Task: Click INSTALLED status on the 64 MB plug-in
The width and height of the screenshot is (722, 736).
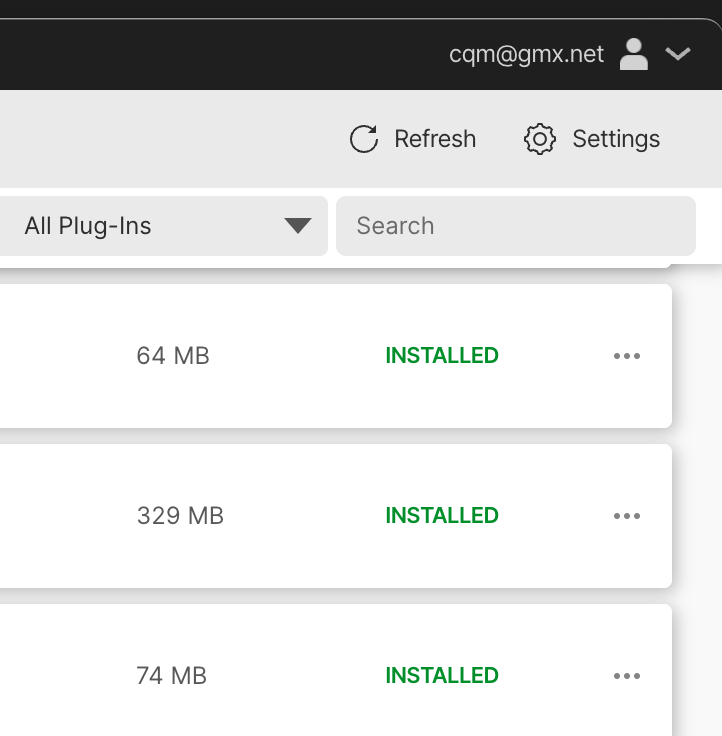Action: coord(442,356)
